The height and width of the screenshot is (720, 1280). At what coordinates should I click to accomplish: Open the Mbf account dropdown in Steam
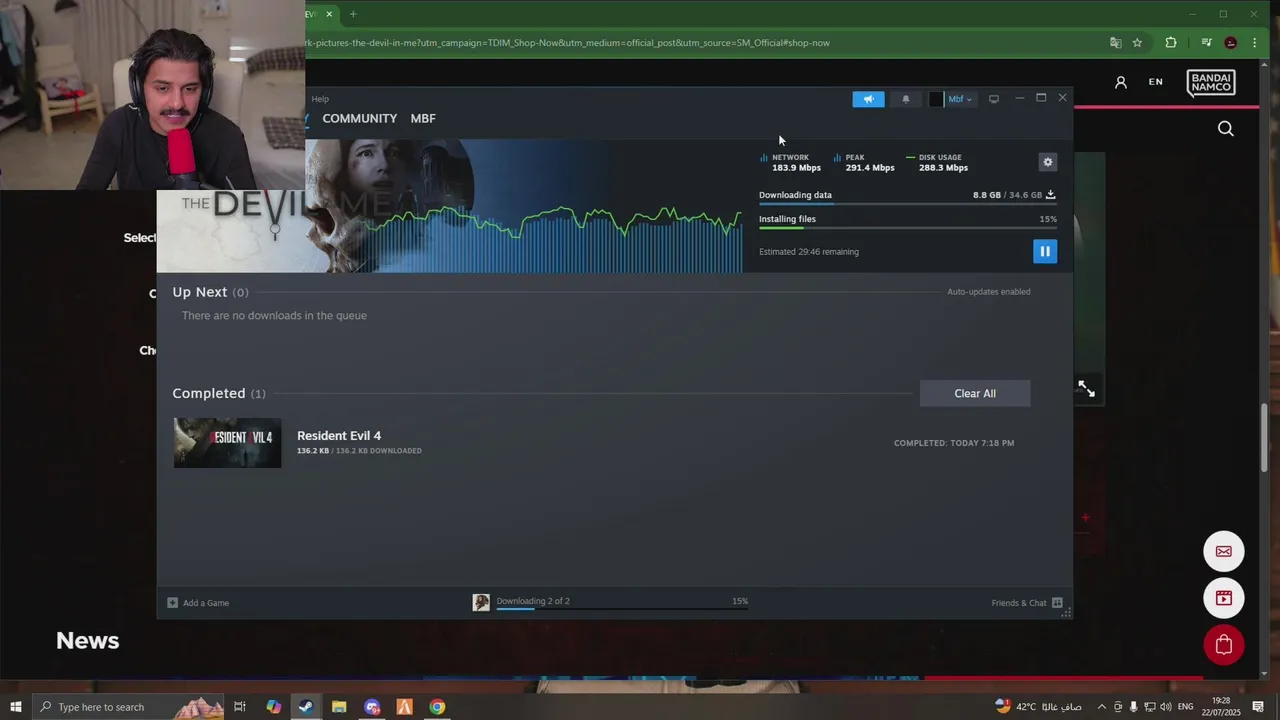click(960, 99)
